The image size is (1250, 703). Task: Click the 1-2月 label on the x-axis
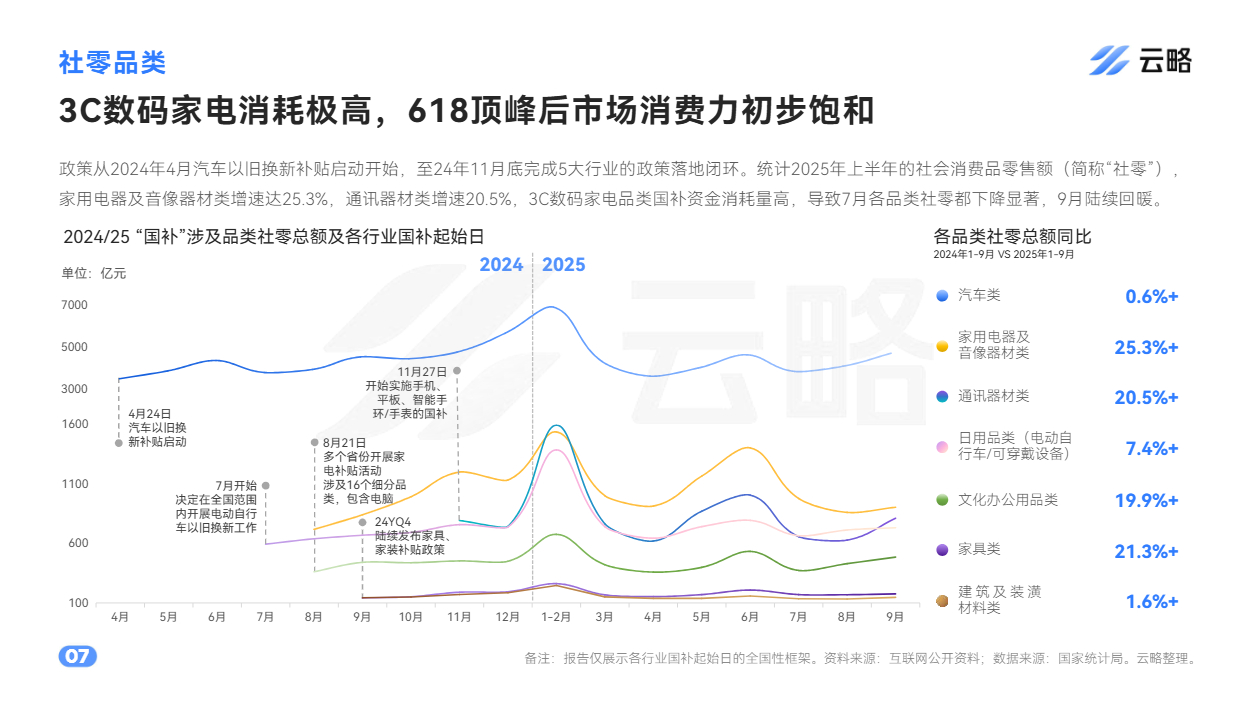[555, 618]
